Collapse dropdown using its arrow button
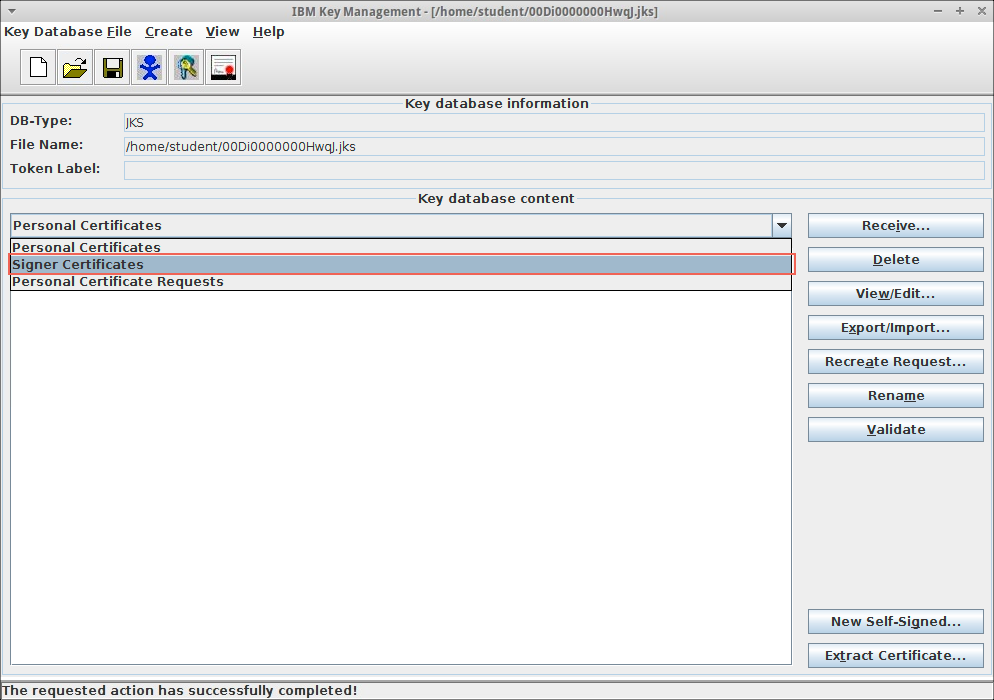The width and height of the screenshot is (994, 700). pyautogui.click(x=782, y=225)
